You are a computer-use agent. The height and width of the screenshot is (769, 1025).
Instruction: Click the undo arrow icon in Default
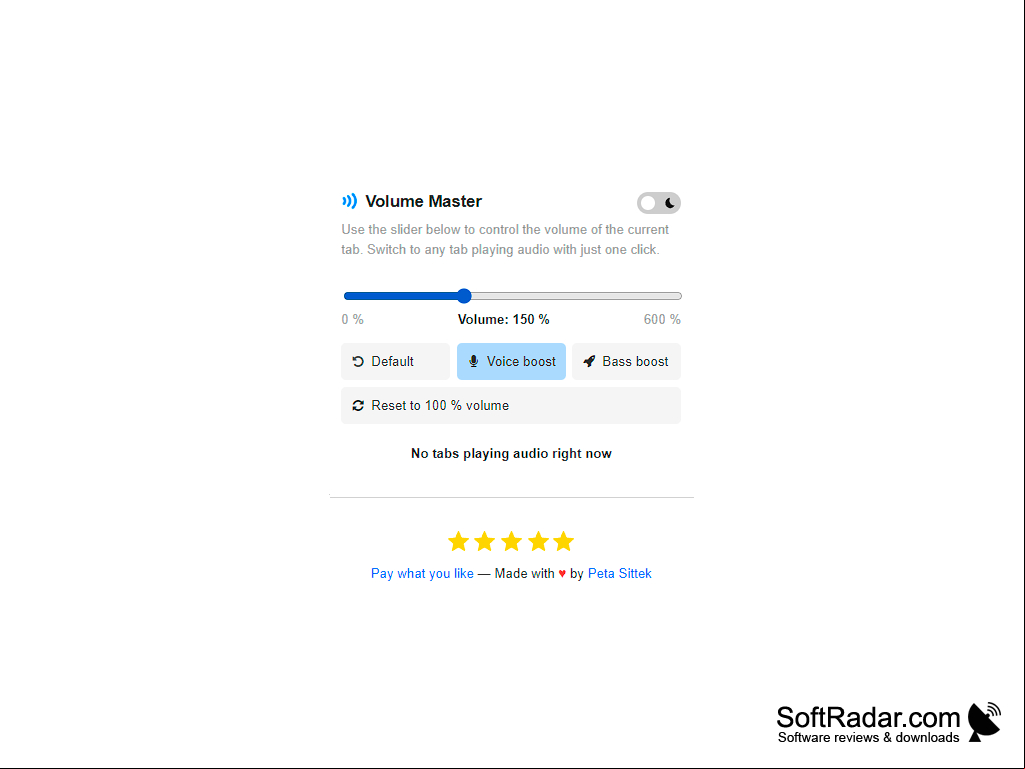[x=358, y=362]
